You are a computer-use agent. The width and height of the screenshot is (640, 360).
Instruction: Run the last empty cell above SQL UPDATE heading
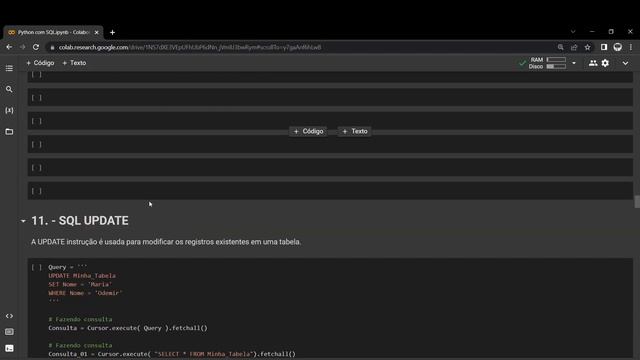37,191
